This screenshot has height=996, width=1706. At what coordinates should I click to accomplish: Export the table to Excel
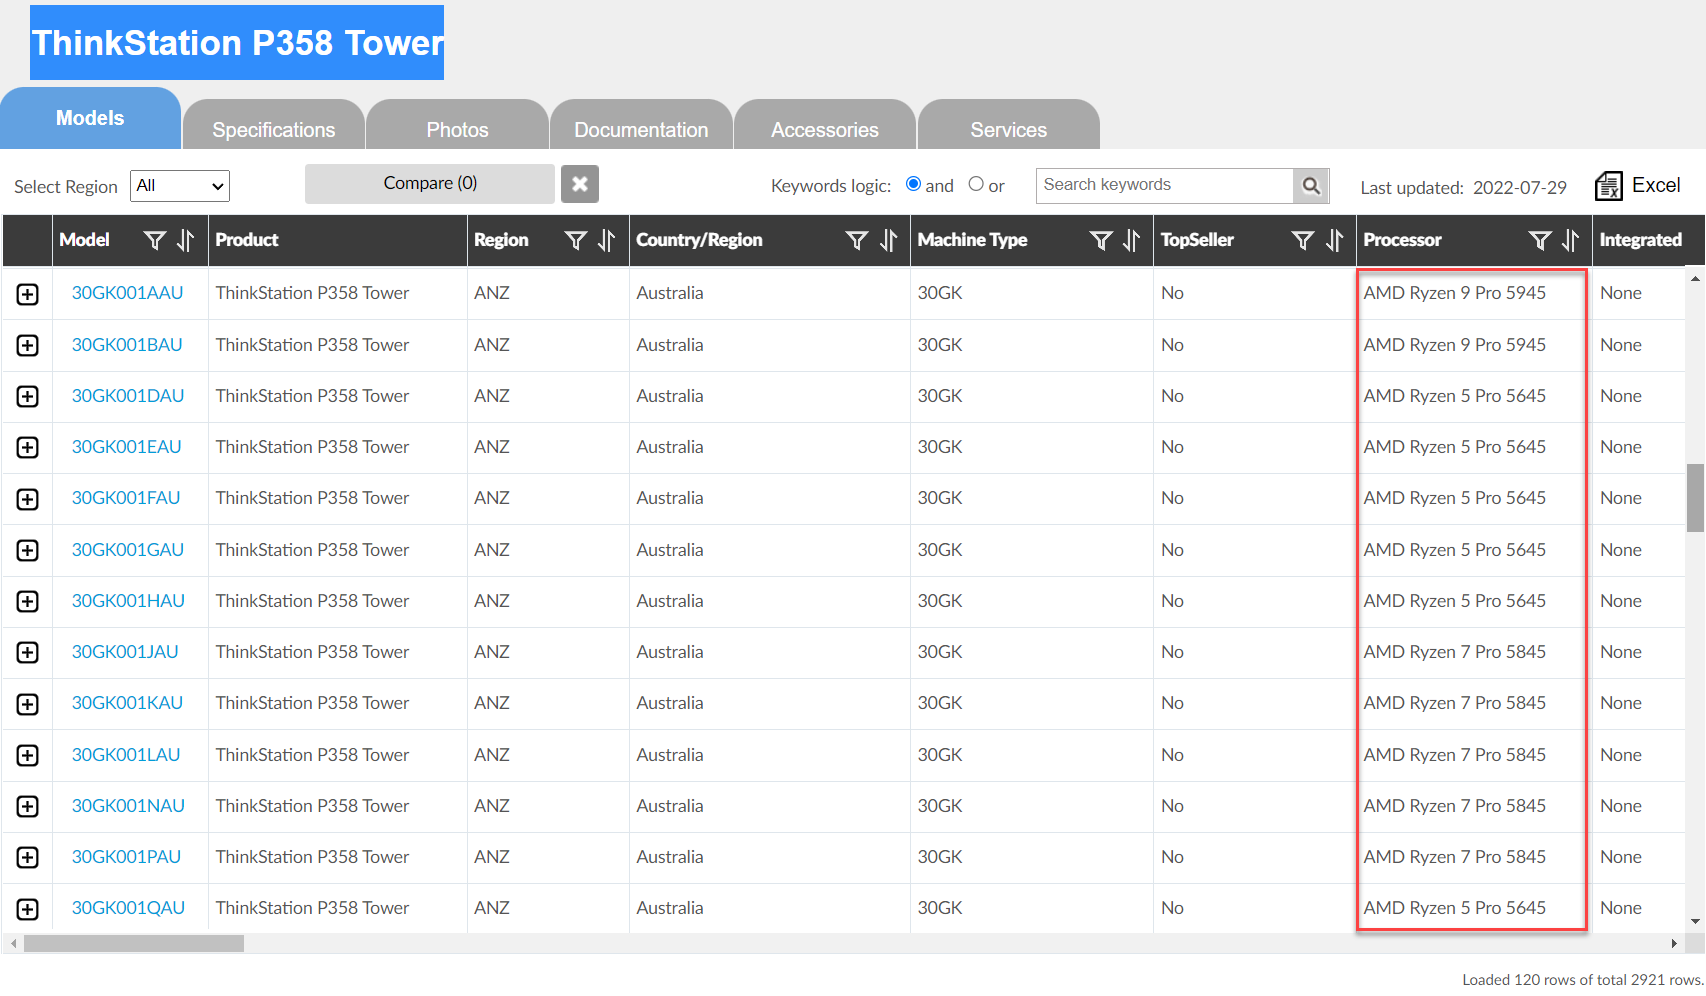(1638, 186)
